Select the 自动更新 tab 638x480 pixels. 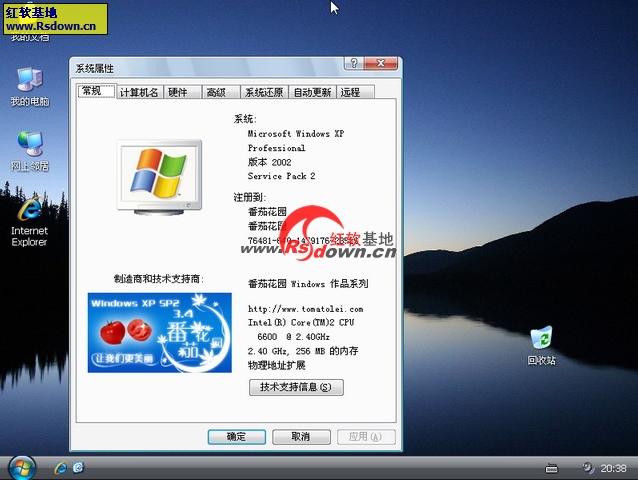(312, 92)
